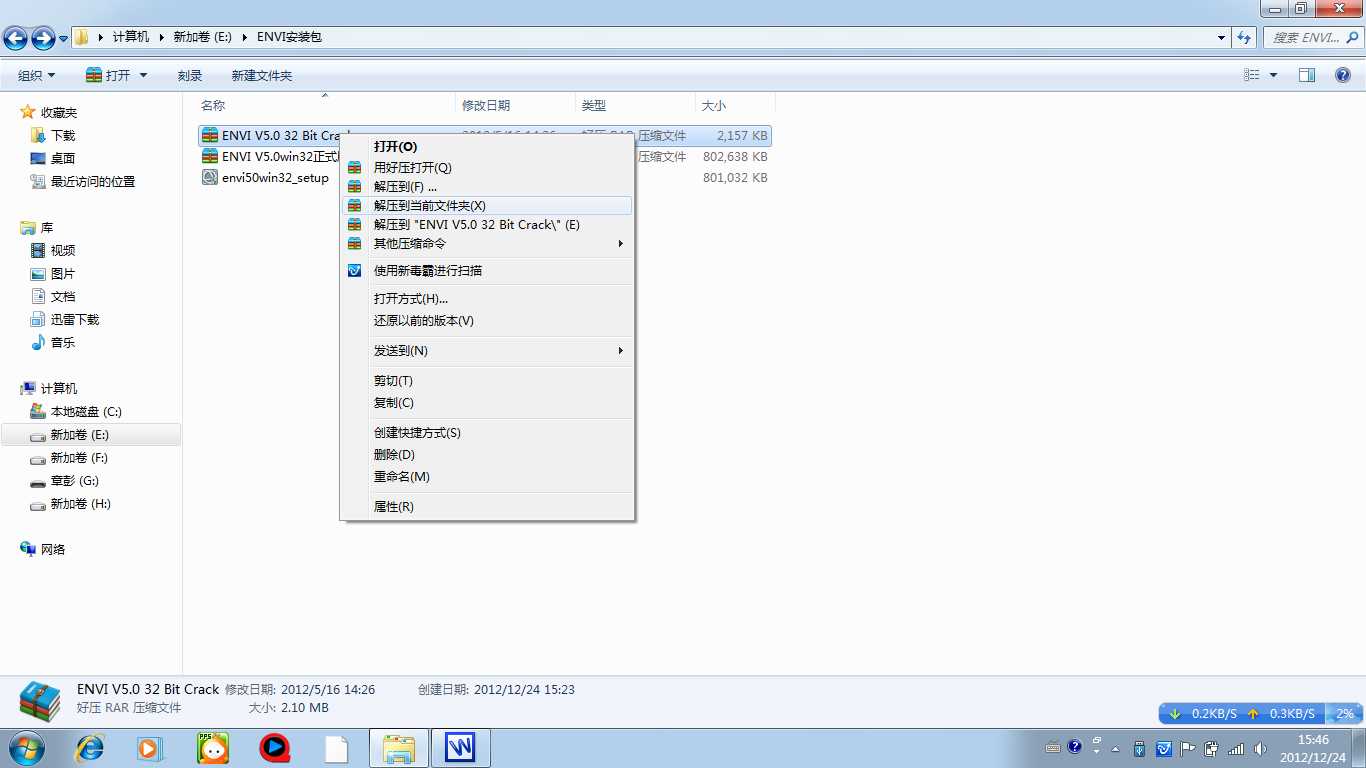The width and height of the screenshot is (1366, 768).
Task: Click the 新建文件夹 button
Action: point(262,75)
